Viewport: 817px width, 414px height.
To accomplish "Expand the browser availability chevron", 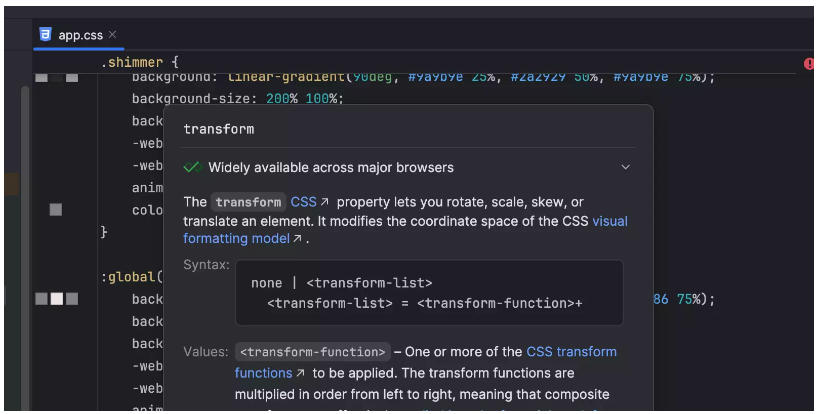I will click(625, 167).
